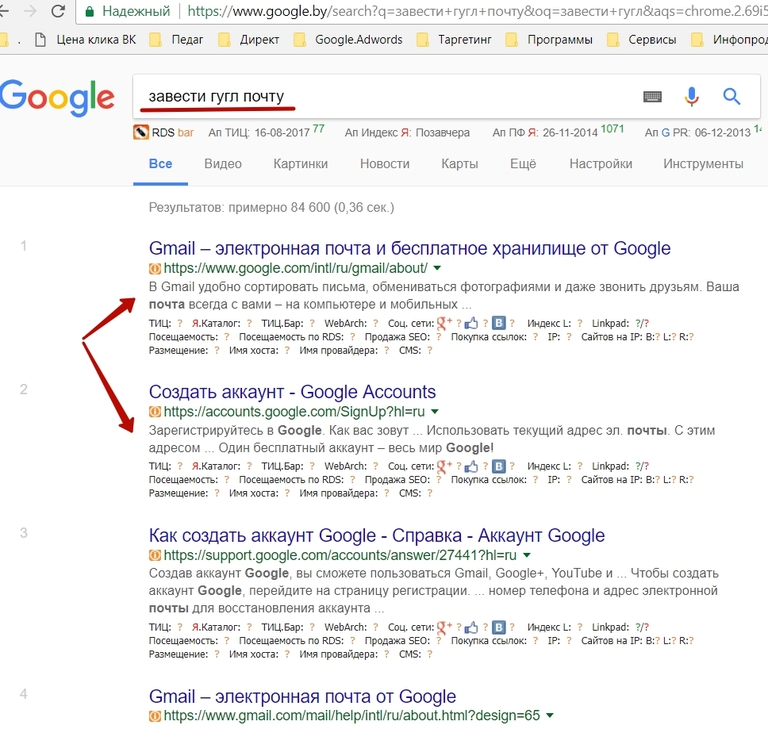Open the Ещё more options menu
Screen dimensions: 768x729
[x=523, y=164]
